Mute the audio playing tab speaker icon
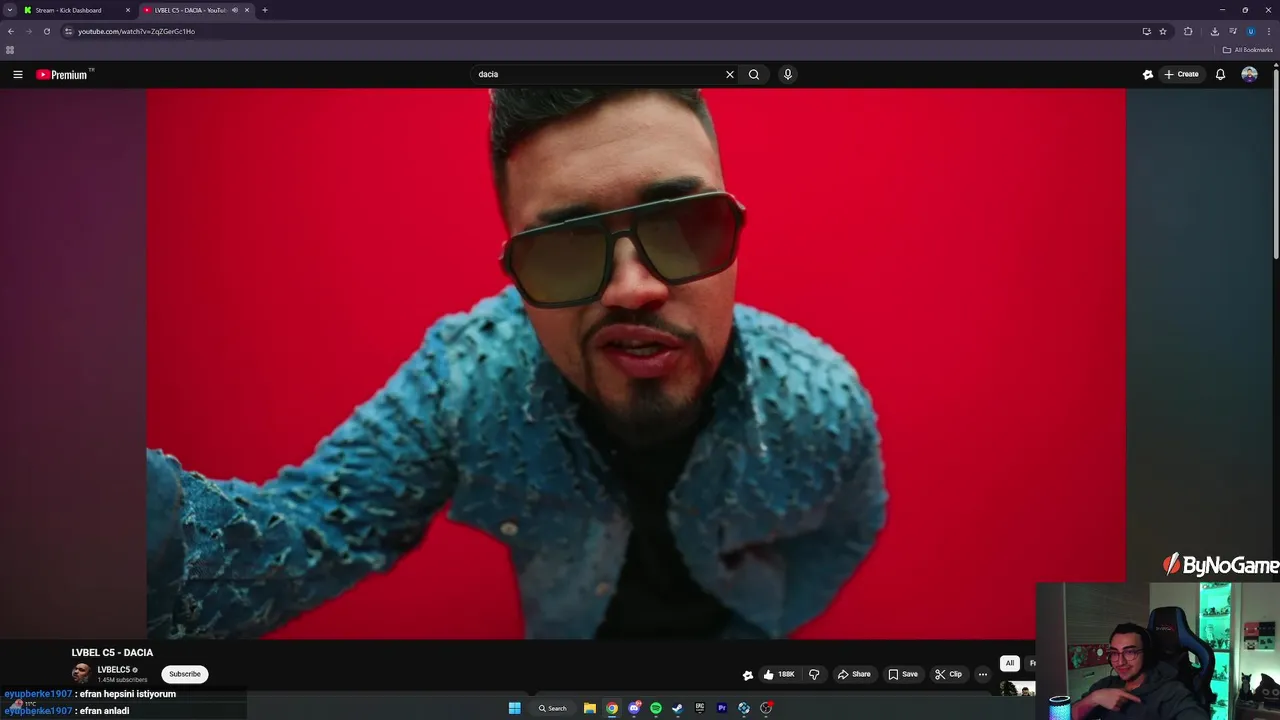Screen dimensions: 1280x720 (x=235, y=10)
